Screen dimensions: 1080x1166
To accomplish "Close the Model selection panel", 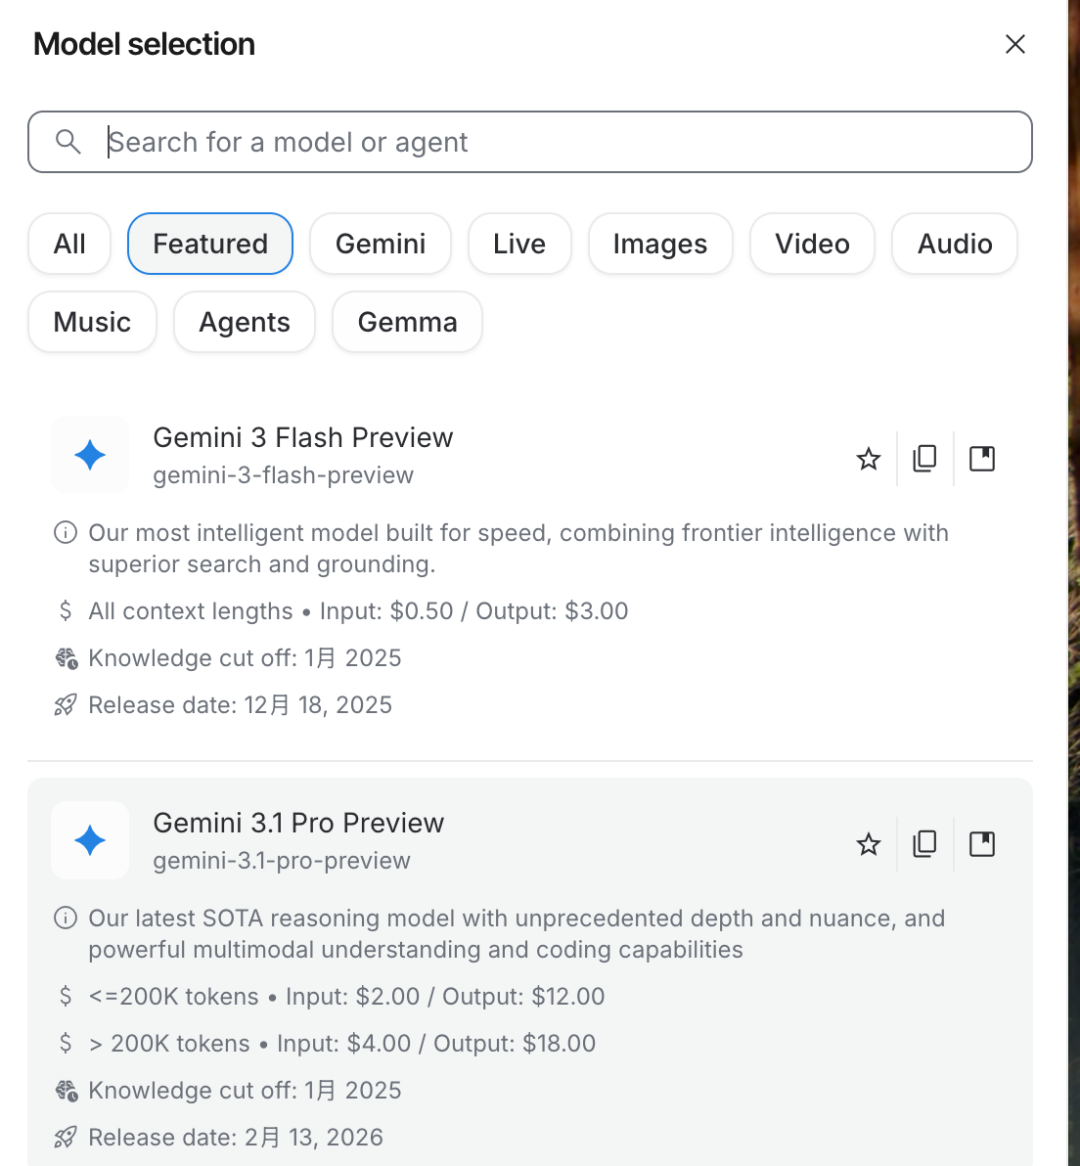I will click(1015, 44).
